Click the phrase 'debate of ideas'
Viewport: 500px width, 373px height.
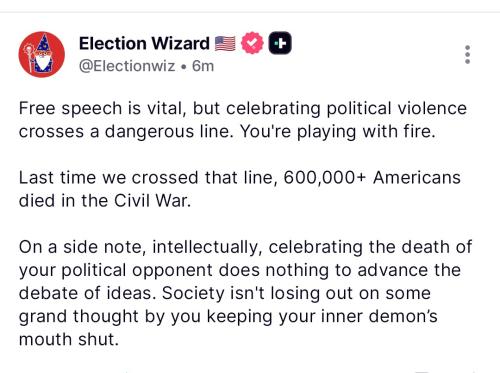(87, 293)
